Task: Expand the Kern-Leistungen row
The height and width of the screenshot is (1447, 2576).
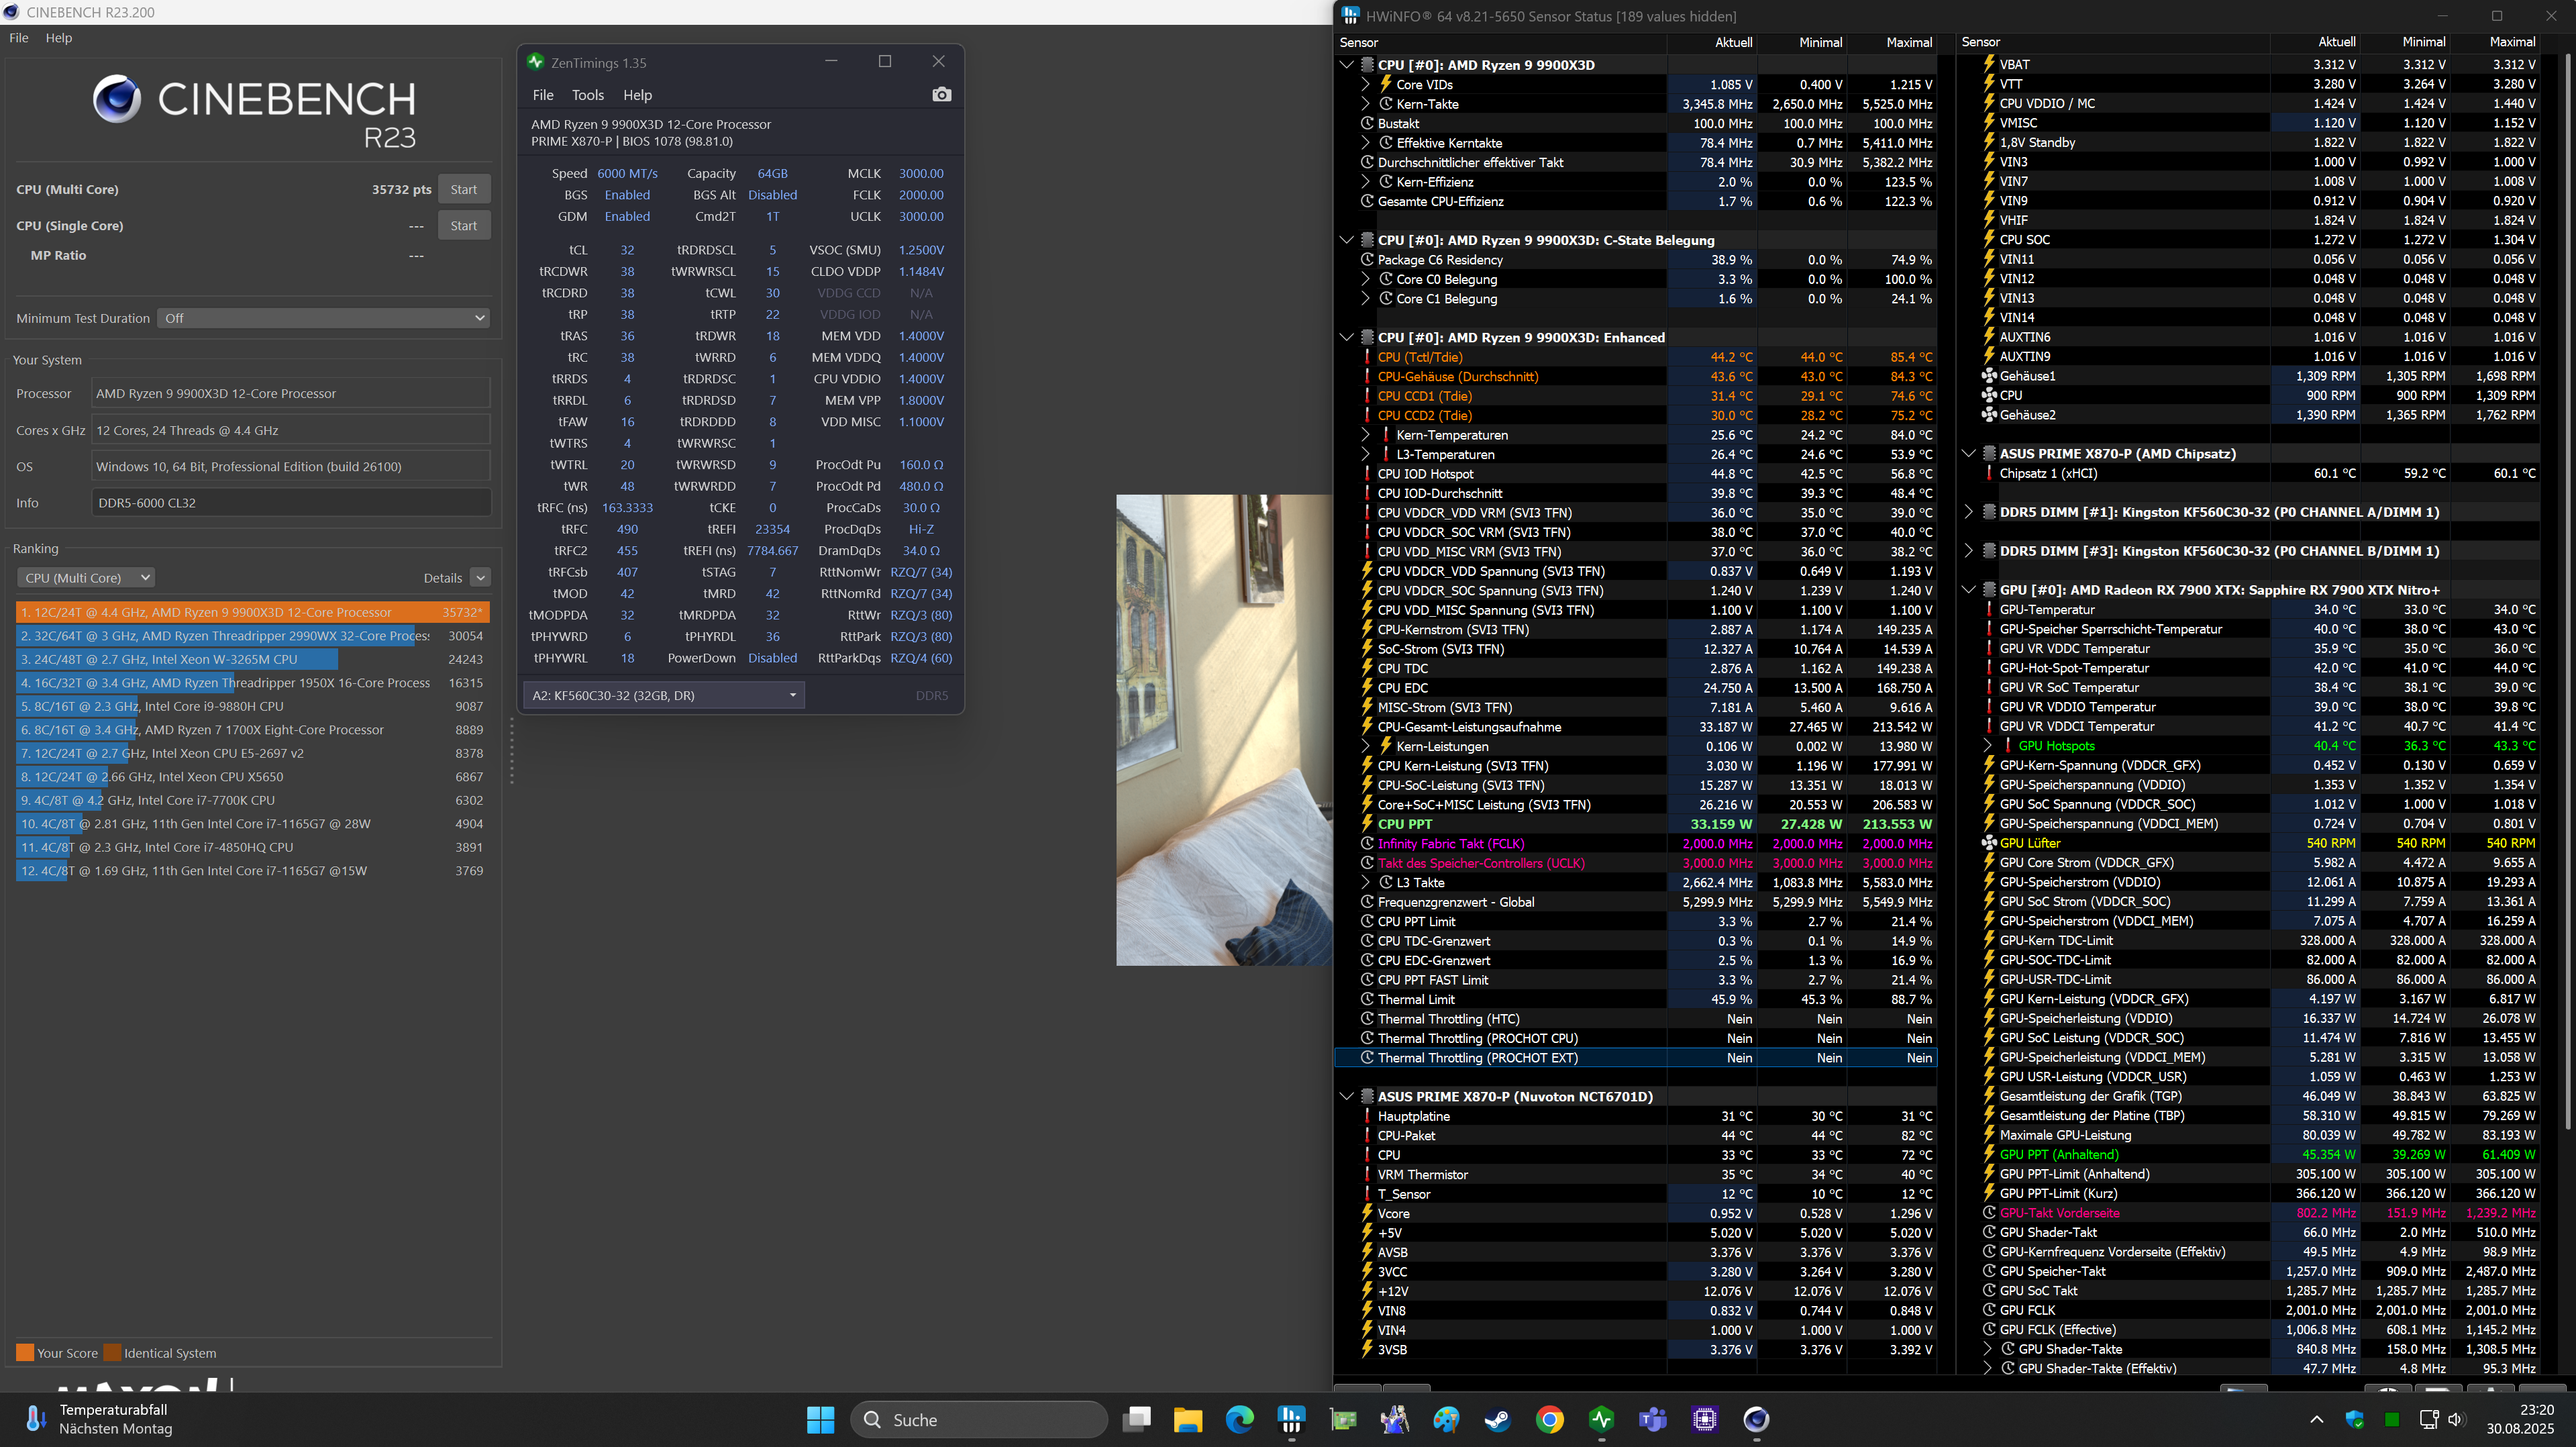Action: point(1365,746)
